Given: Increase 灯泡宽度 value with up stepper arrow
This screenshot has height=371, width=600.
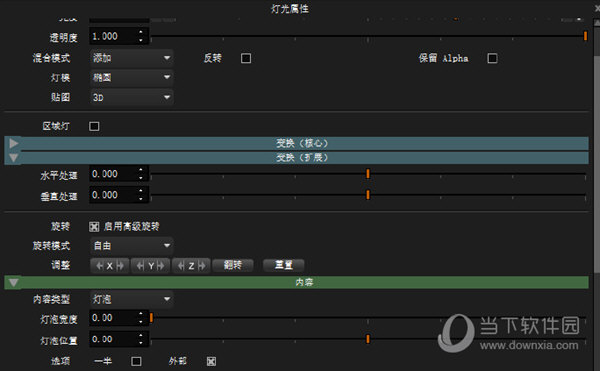Looking at the screenshot, I should click(x=141, y=314).
